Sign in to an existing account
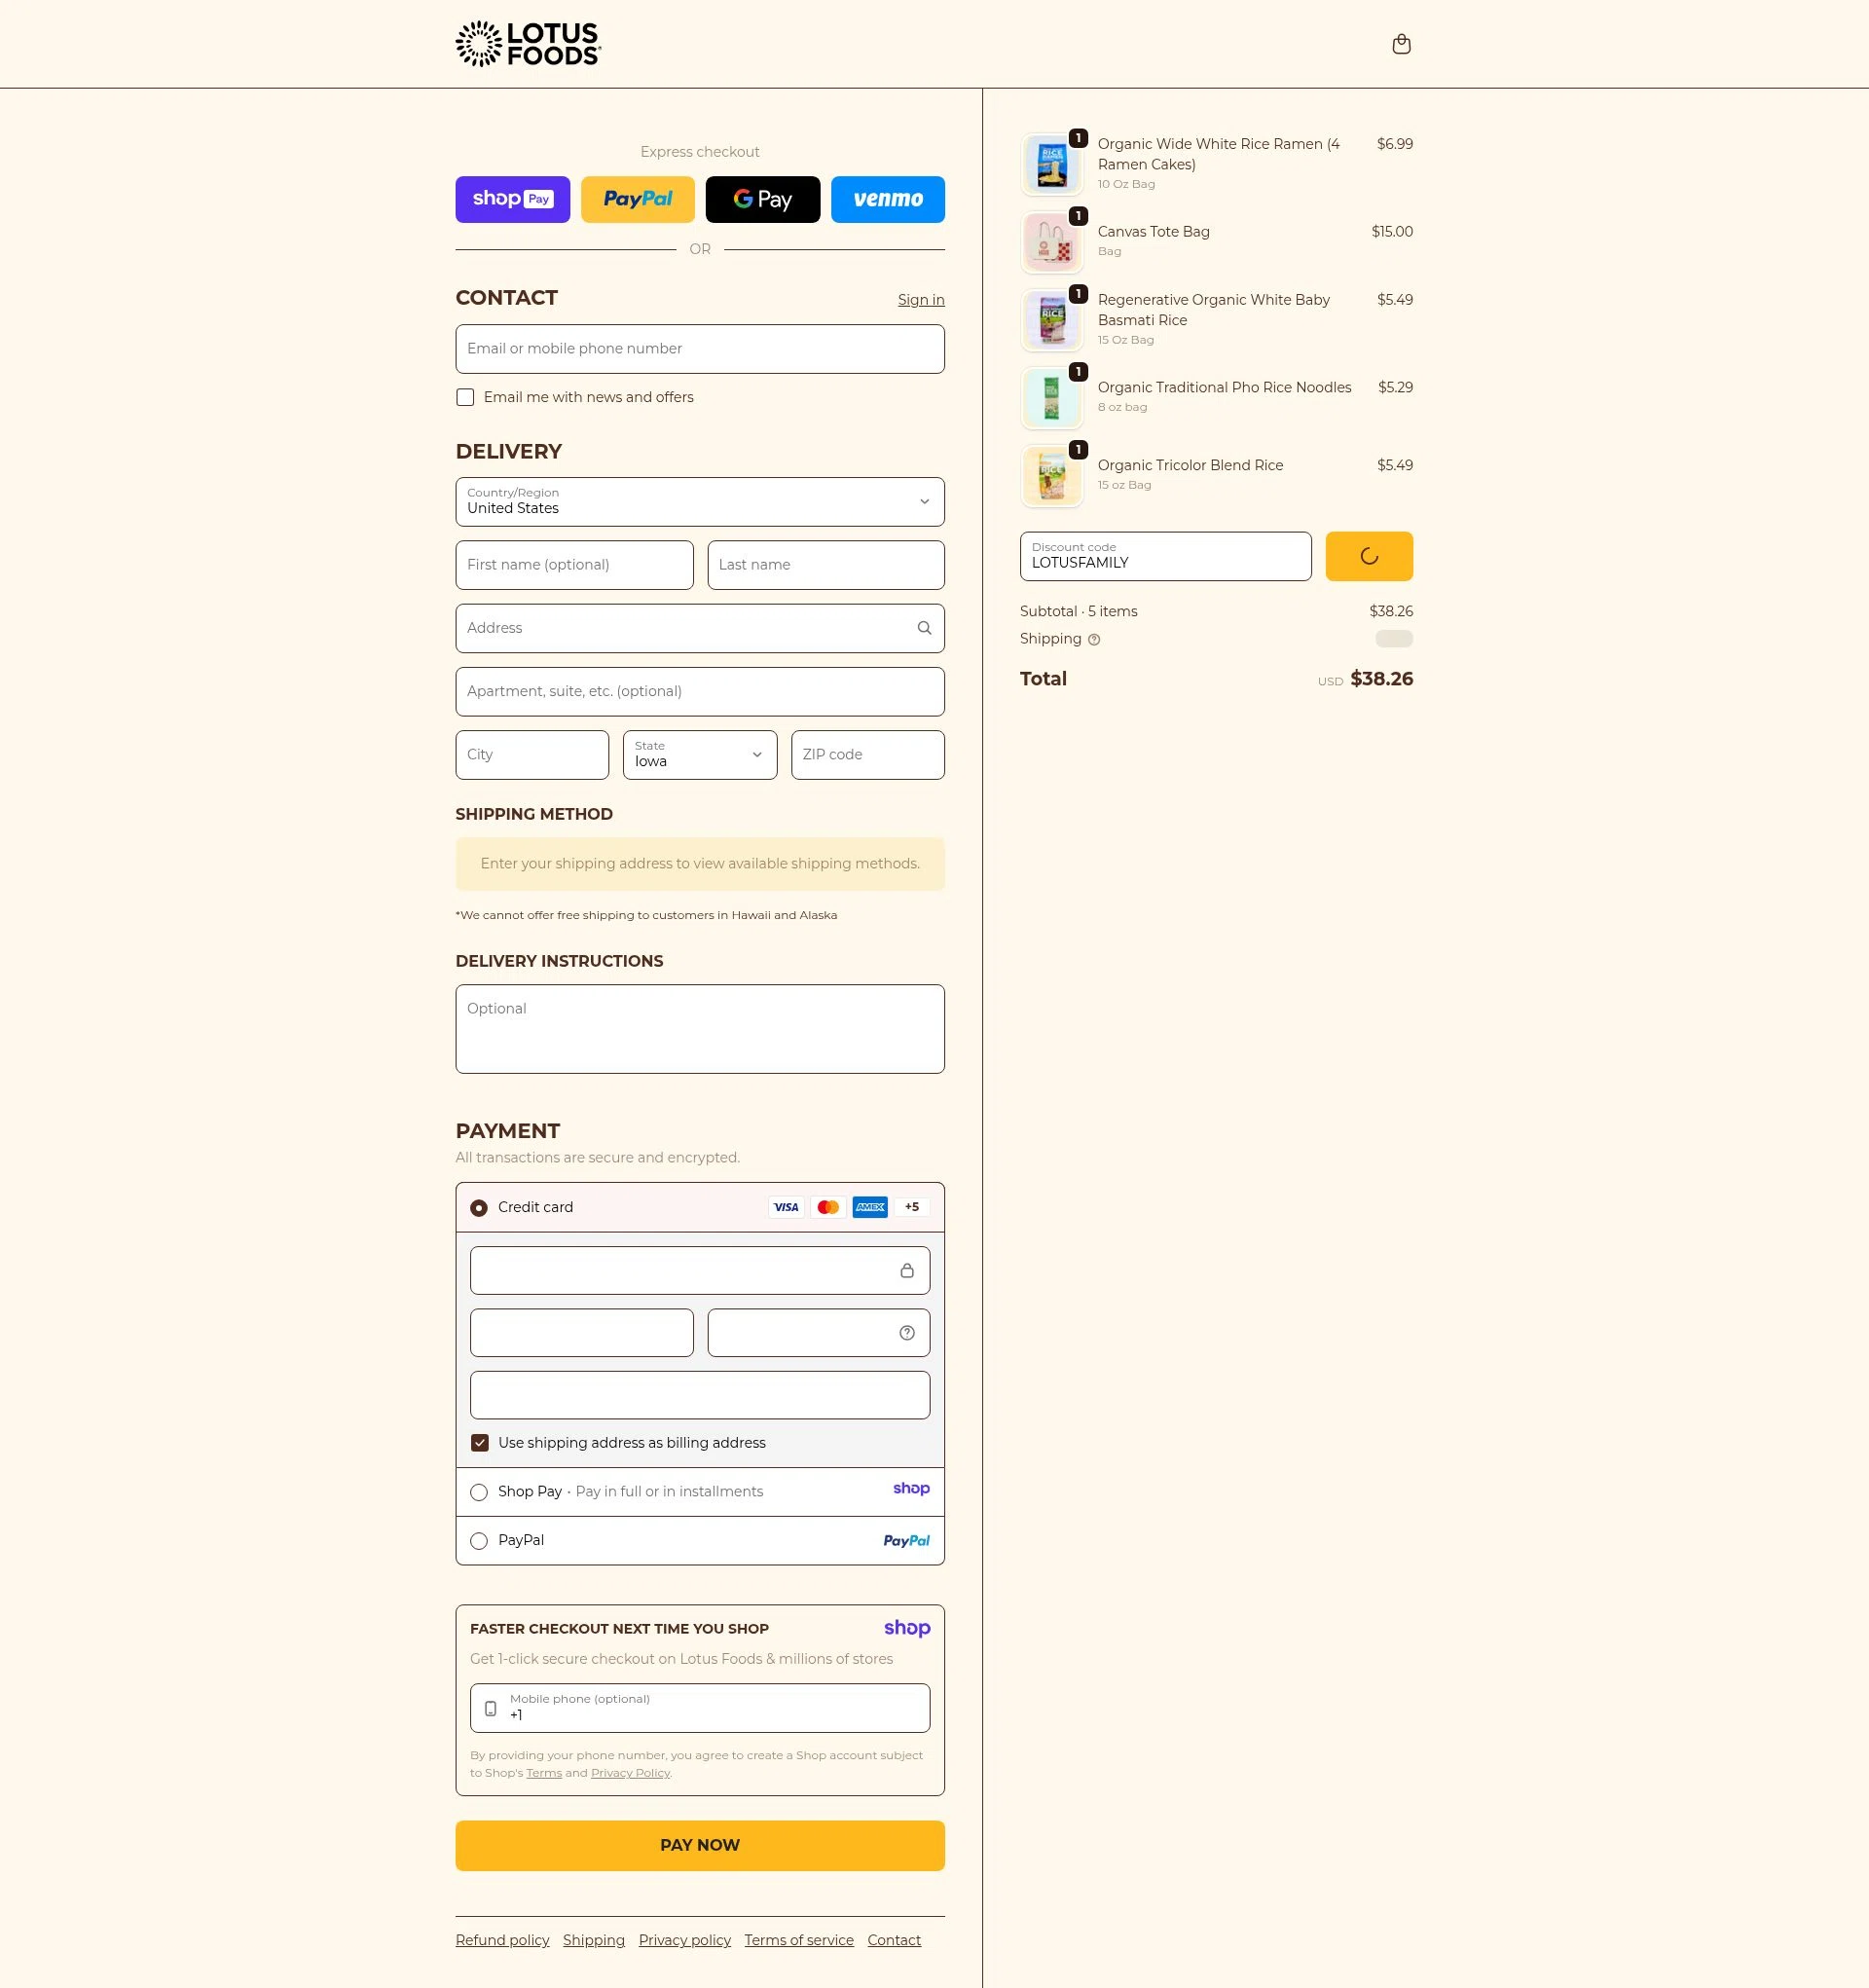Screen dimensions: 1869x1988 click(x=920, y=299)
